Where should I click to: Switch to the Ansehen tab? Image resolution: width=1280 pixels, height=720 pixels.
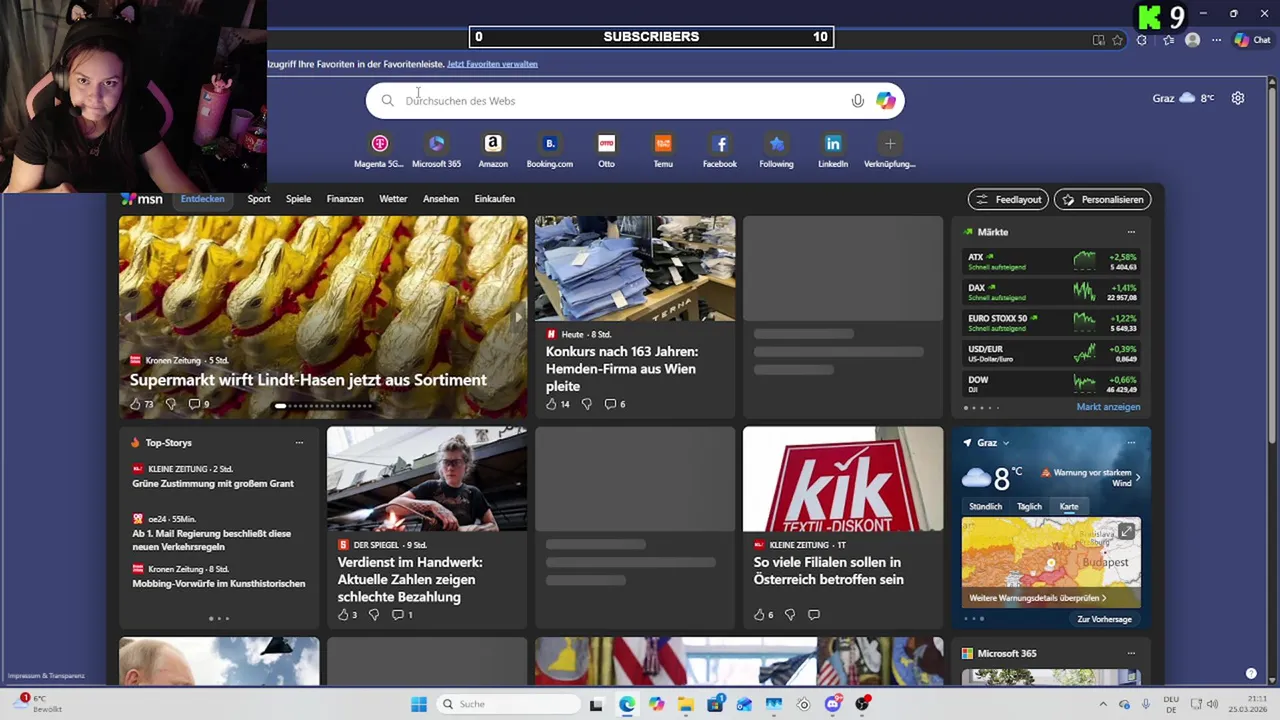click(441, 199)
